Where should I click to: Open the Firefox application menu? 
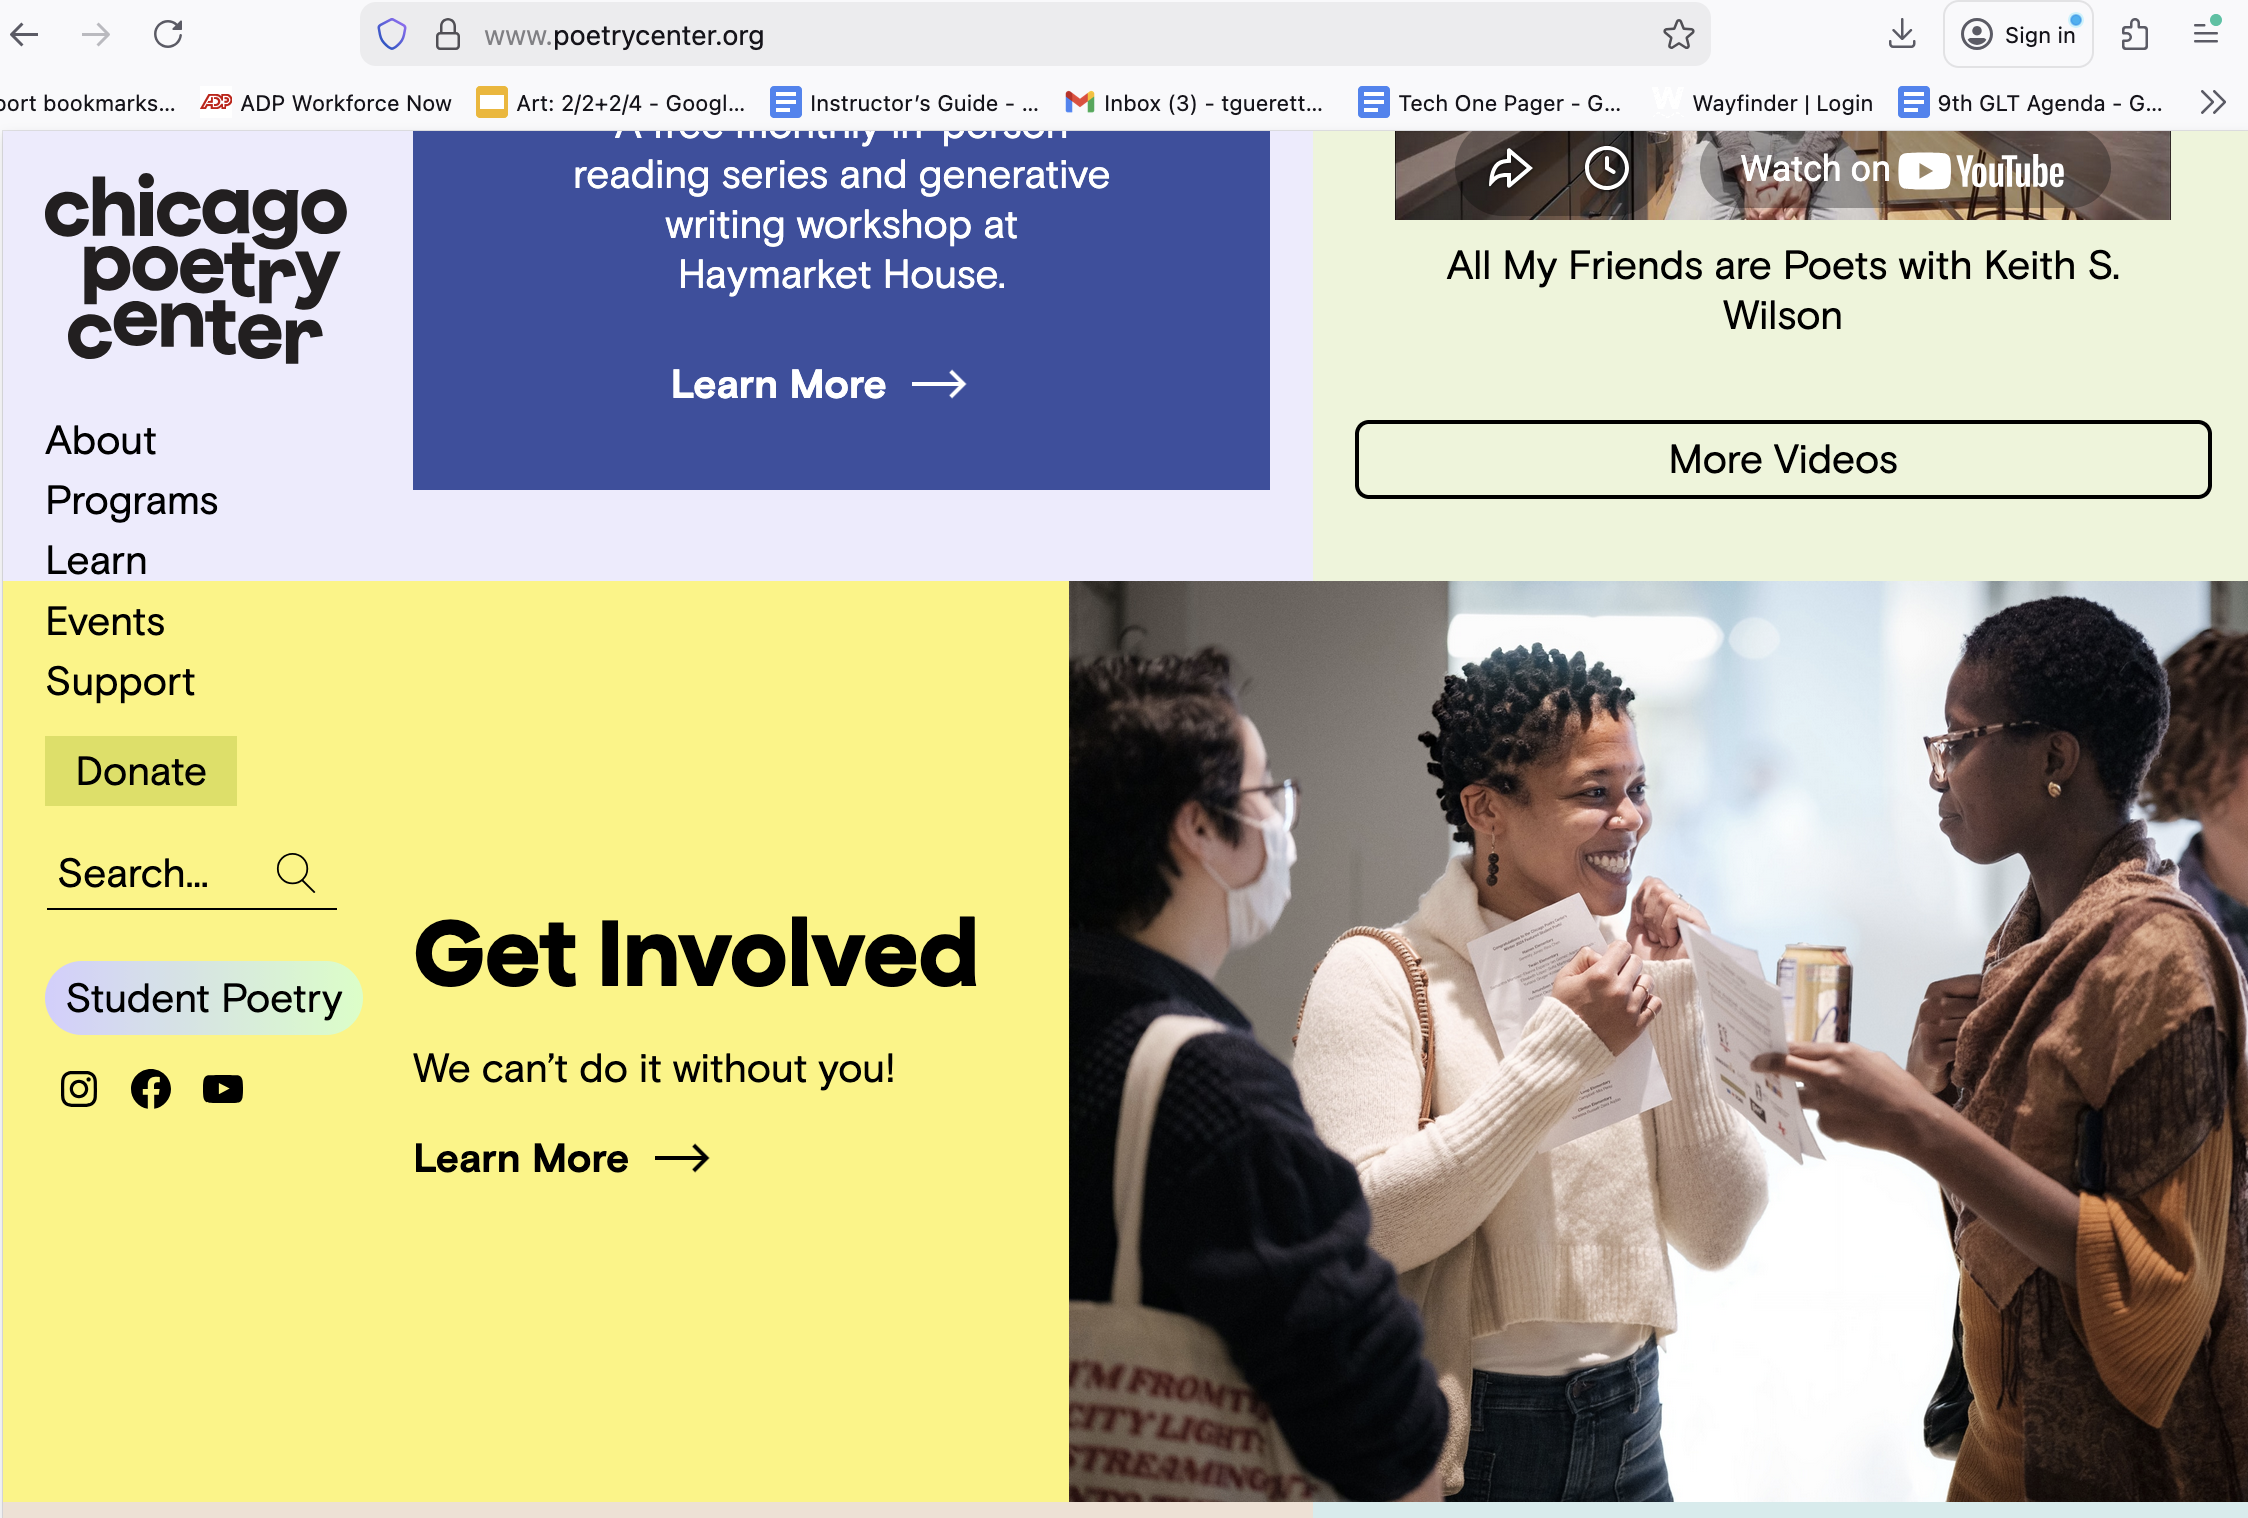coord(2206,35)
